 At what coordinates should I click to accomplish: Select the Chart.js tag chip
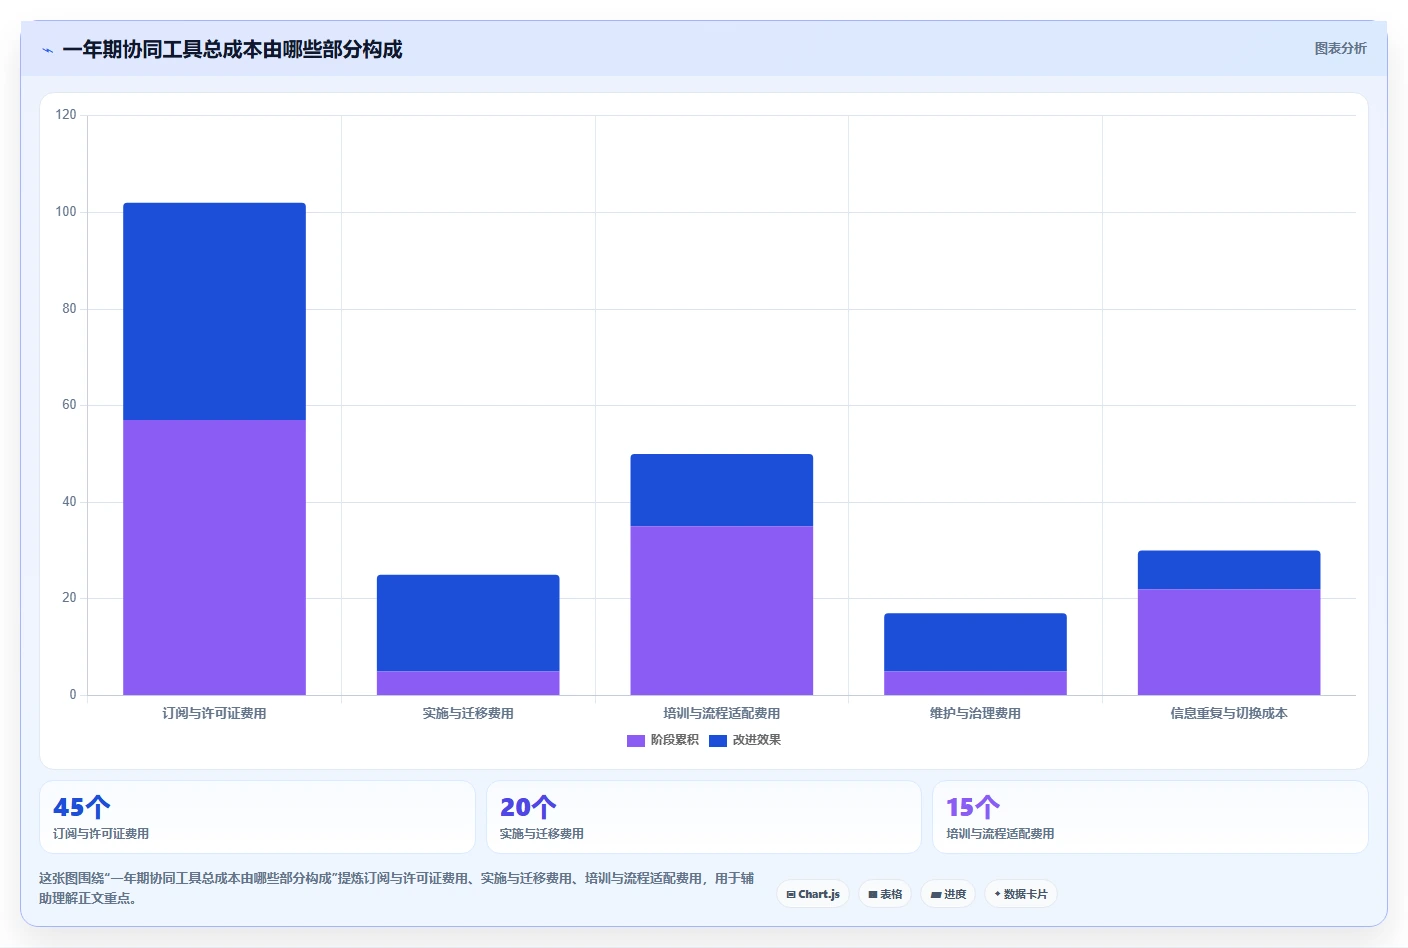pyautogui.click(x=813, y=894)
